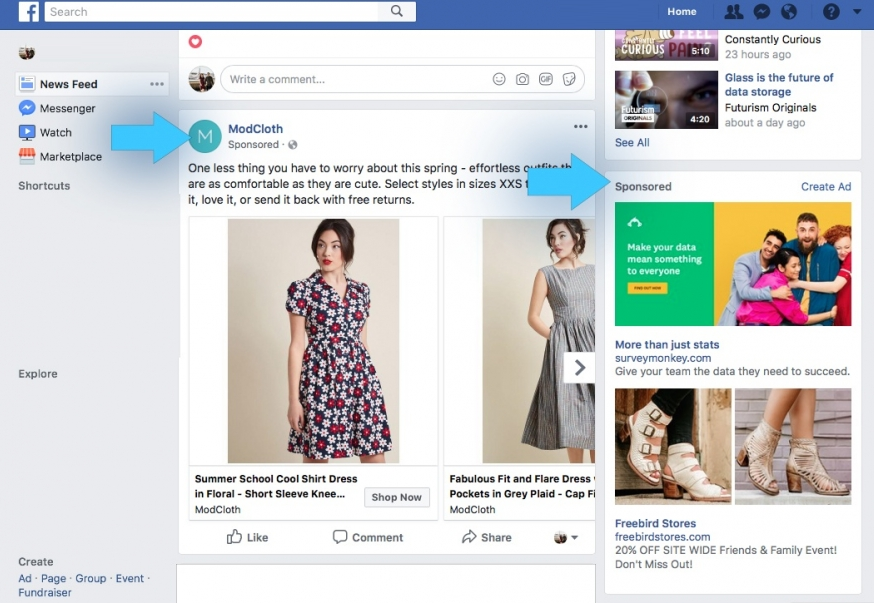Open the ModCloth post options menu
The image size is (874, 603).
point(580,127)
